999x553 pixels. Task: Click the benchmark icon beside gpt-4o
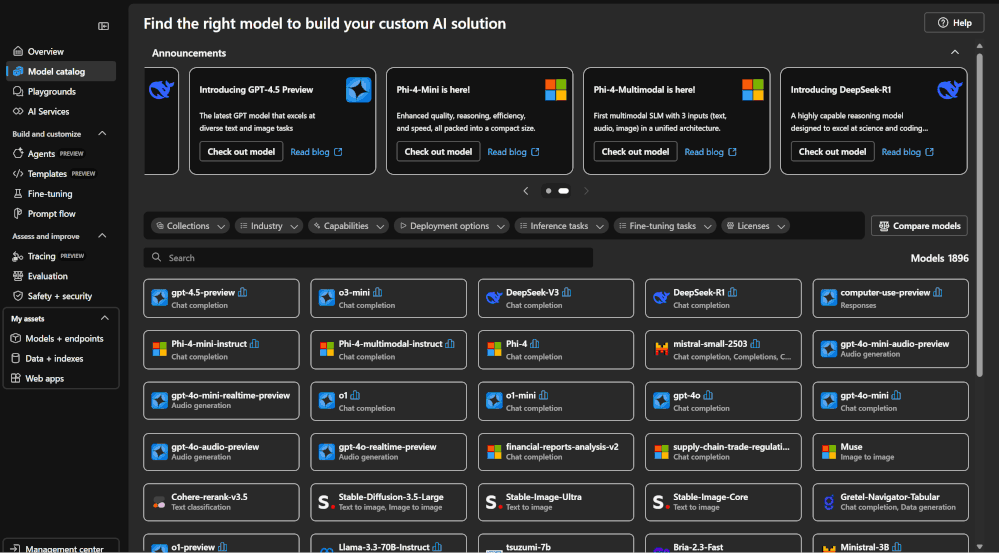coord(709,395)
